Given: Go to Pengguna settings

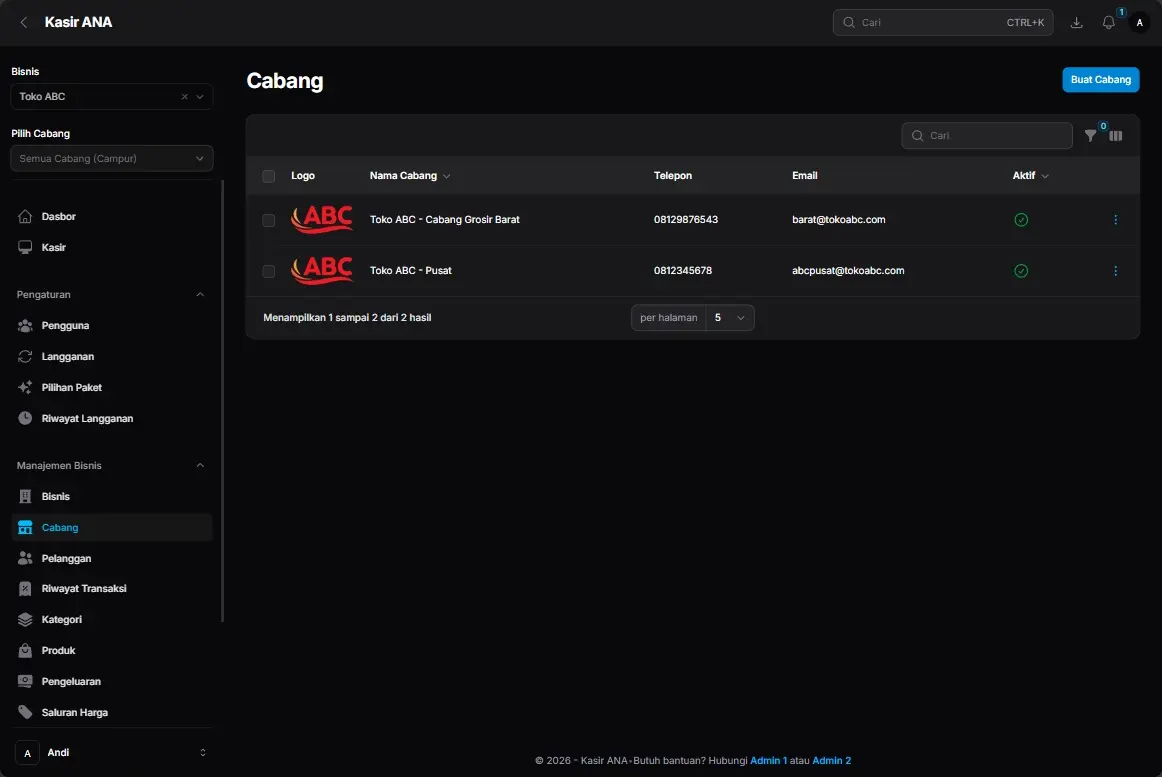Looking at the screenshot, I should [112, 325].
